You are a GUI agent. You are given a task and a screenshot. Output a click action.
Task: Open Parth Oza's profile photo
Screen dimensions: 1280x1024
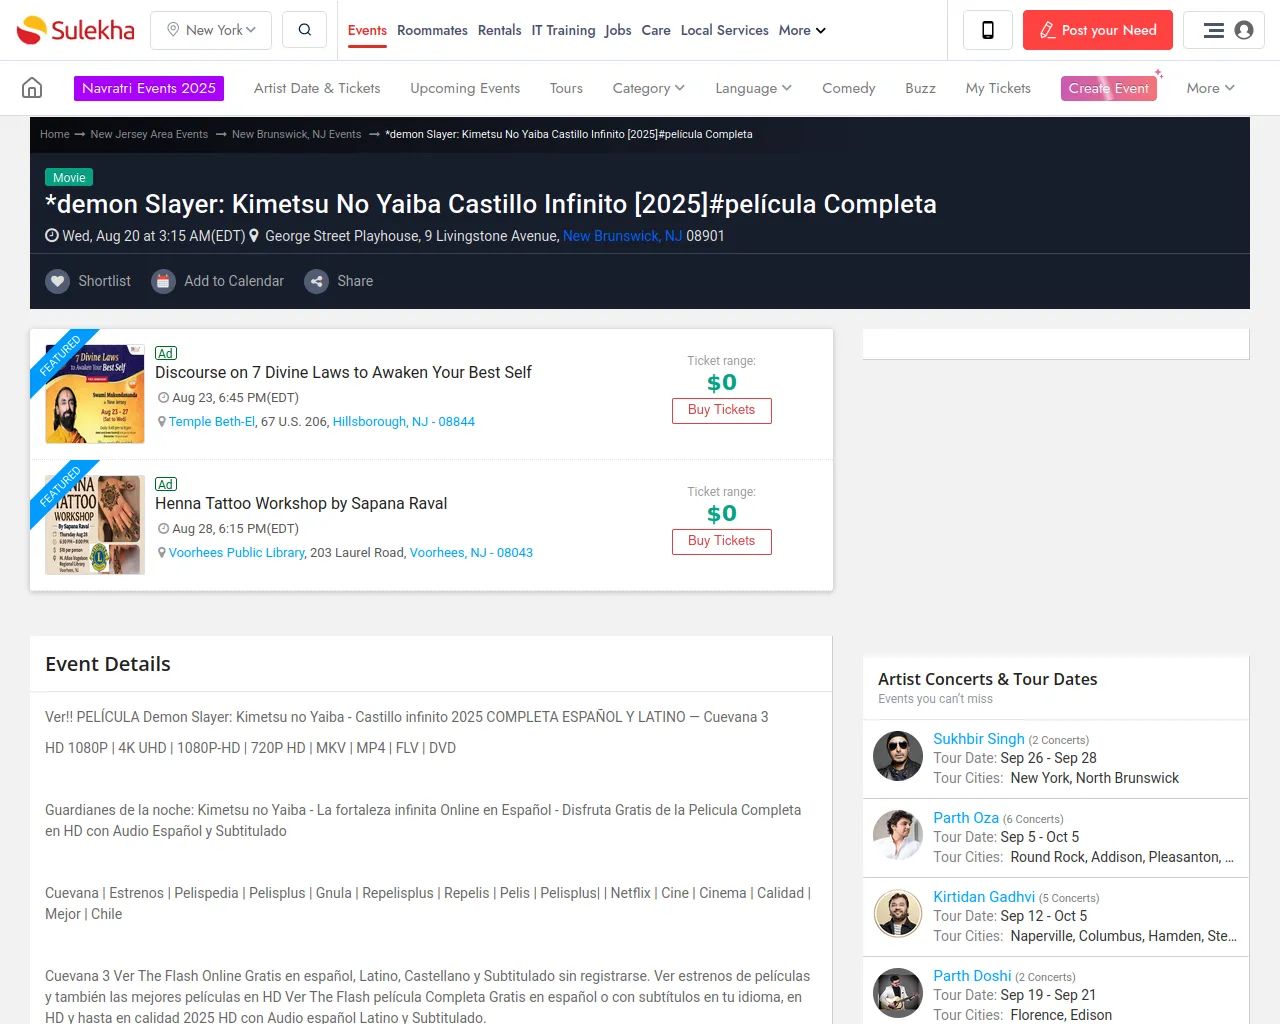click(898, 835)
